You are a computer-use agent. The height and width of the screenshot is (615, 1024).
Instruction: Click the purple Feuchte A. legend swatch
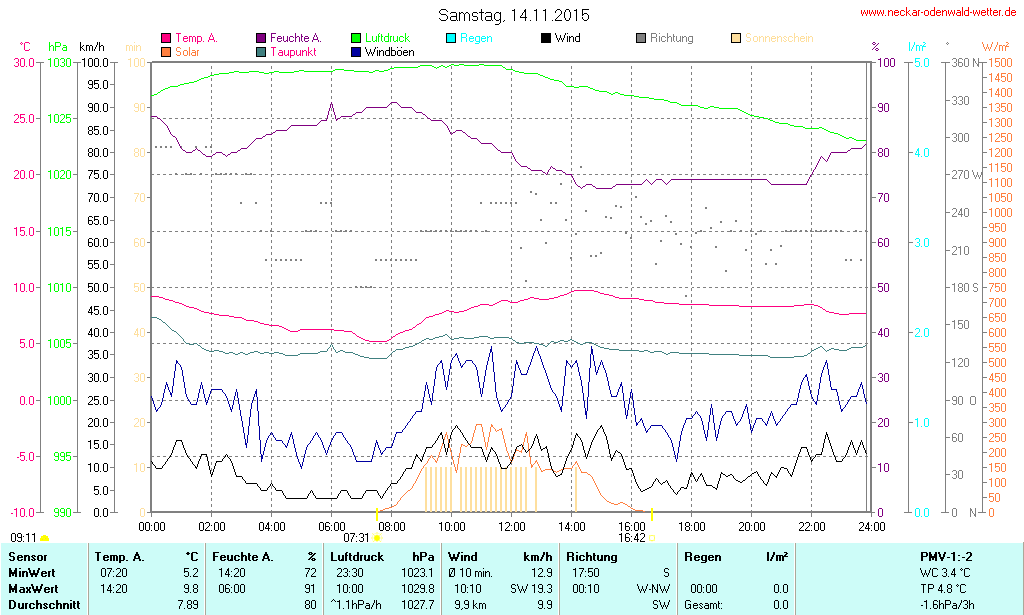[x=262, y=38]
